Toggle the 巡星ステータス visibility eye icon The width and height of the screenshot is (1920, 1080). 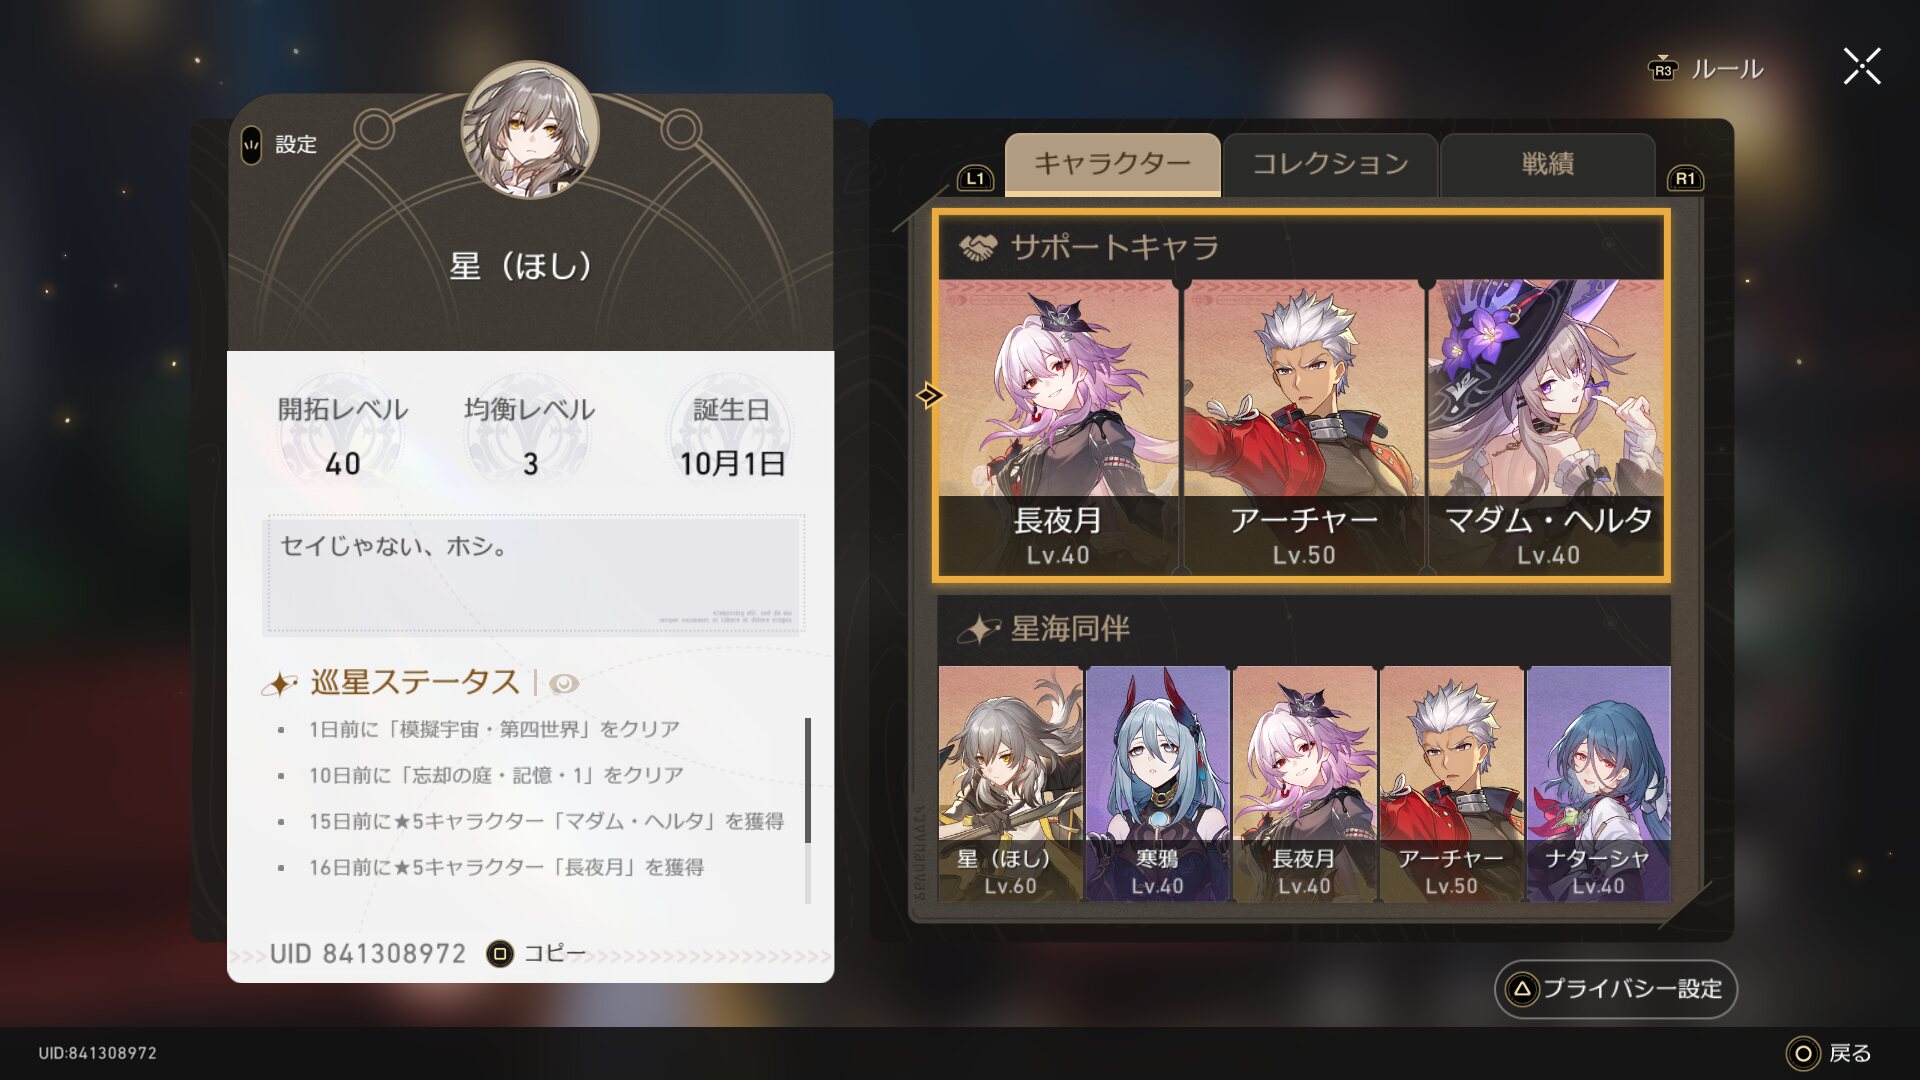pyautogui.click(x=564, y=684)
